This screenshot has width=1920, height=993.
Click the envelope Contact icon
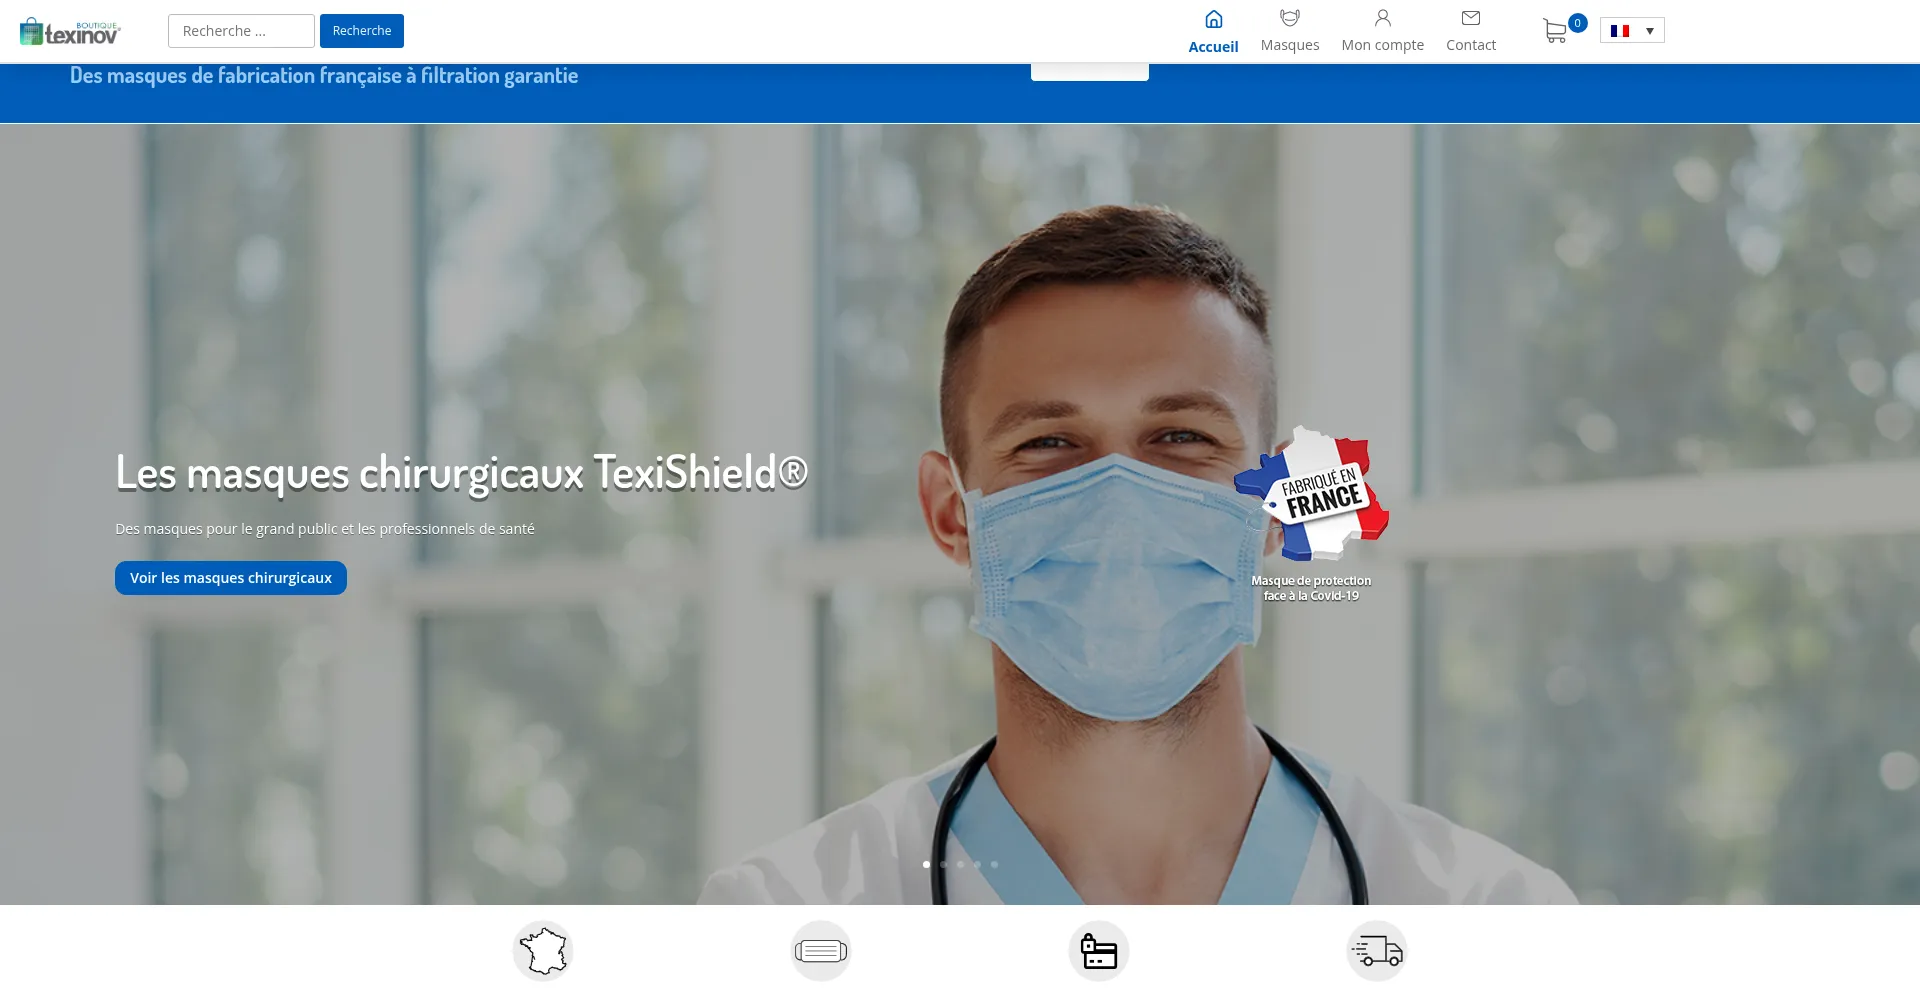[x=1470, y=18]
